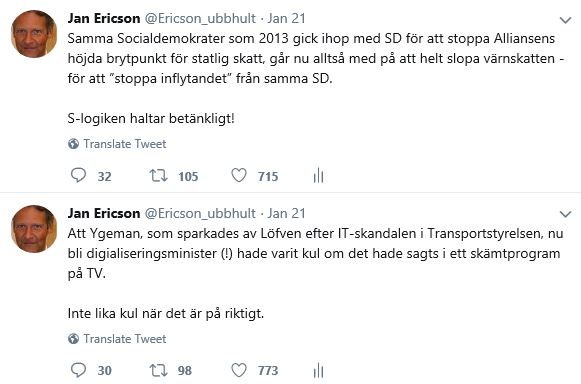Click globe icon beside first Translate Tweet
Screen dimensions: 581x384
(73, 144)
